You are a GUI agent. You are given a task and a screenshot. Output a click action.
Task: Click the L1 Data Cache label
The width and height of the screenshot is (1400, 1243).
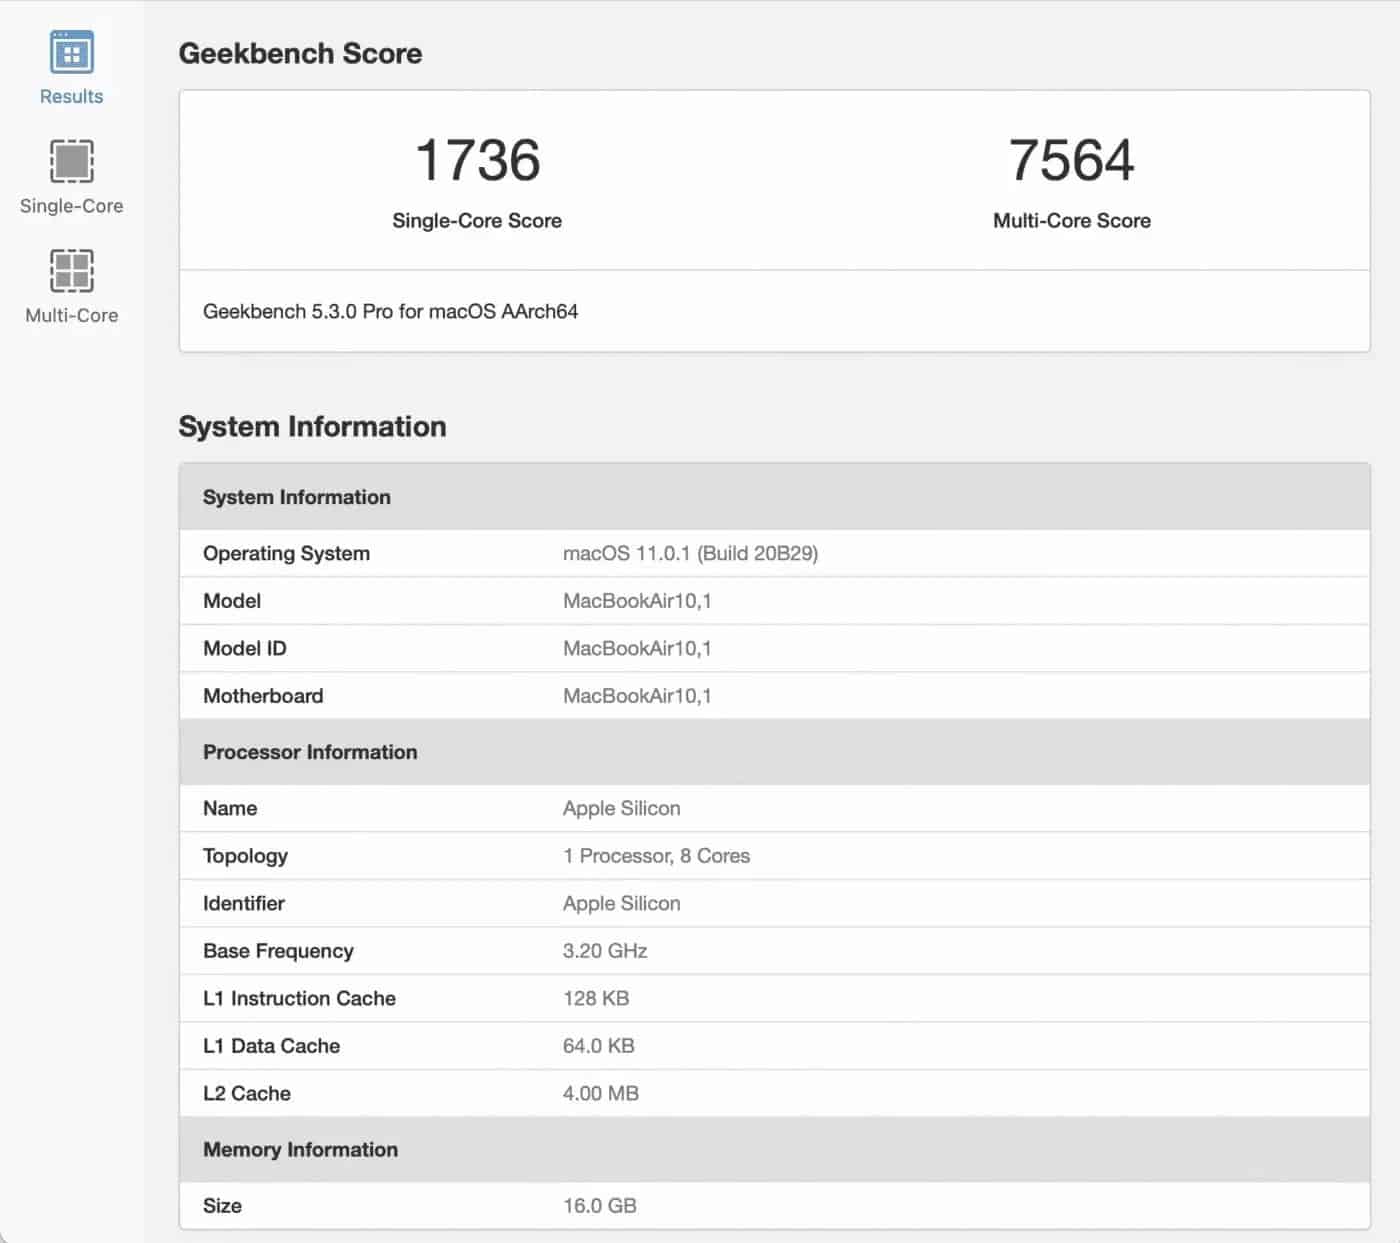click(x=271, y=1046)
